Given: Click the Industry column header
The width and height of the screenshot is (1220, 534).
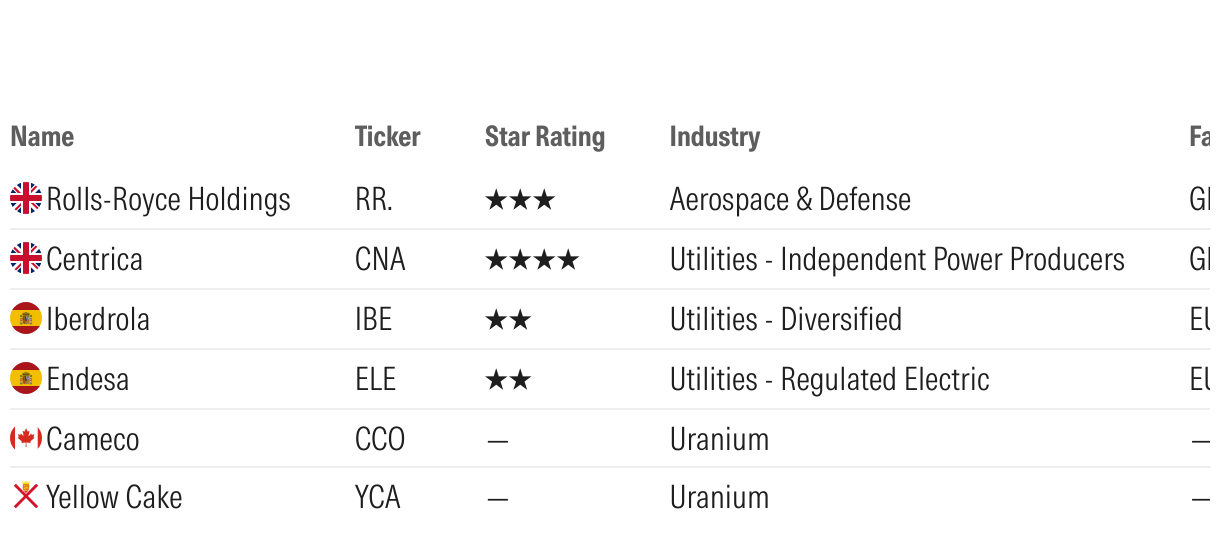Looking at the screenshot, I should [x=714, y=136].
